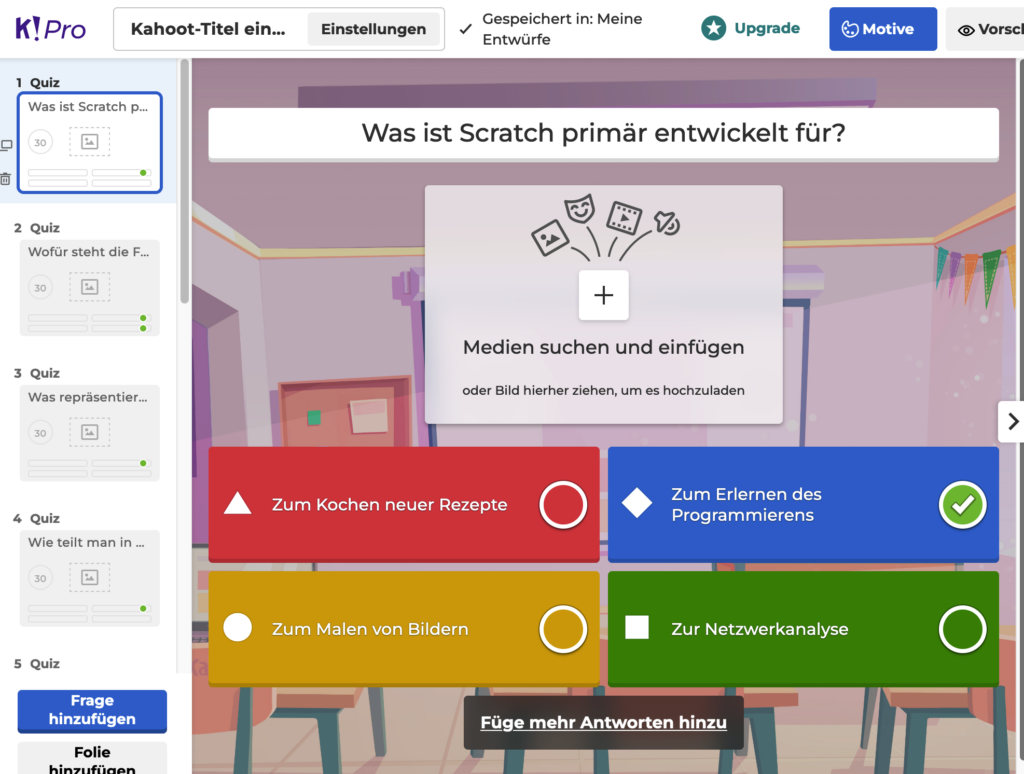Click the Upgrade star icon
Image resolution: width=1024 pixels, height=774 pixels.
(714, 29)
